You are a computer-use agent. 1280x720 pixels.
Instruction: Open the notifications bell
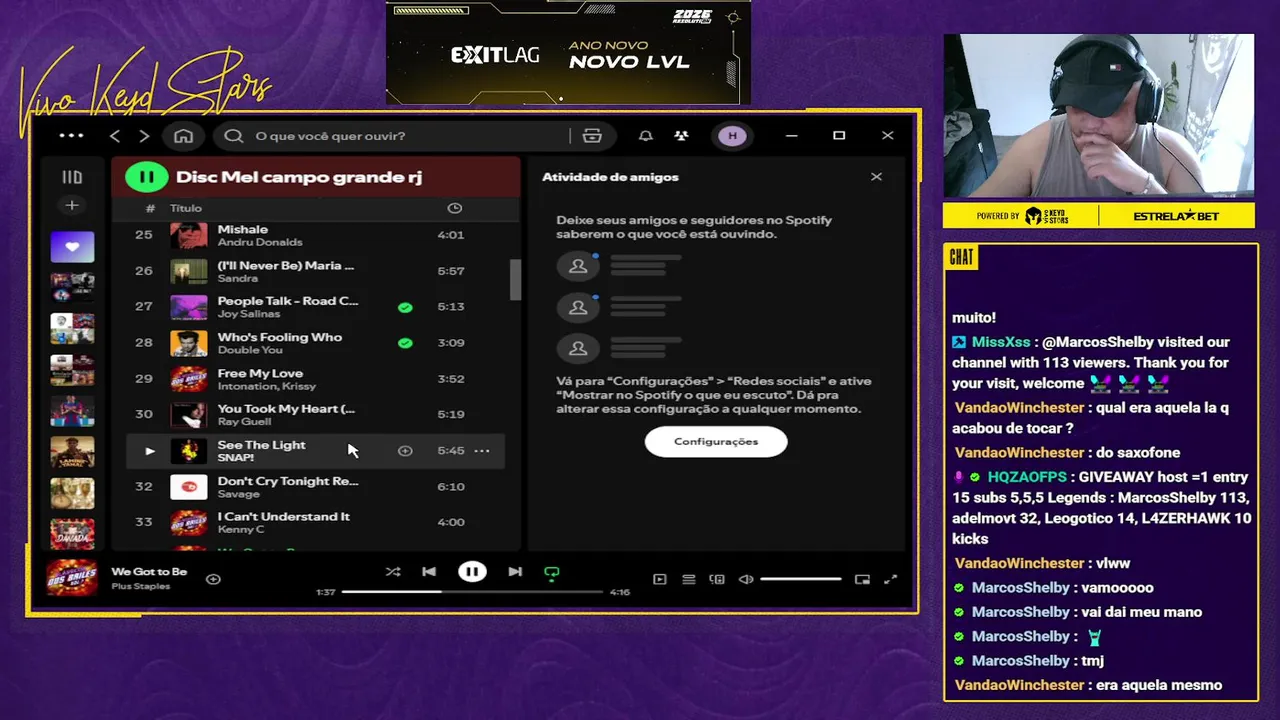click(646, 136)
